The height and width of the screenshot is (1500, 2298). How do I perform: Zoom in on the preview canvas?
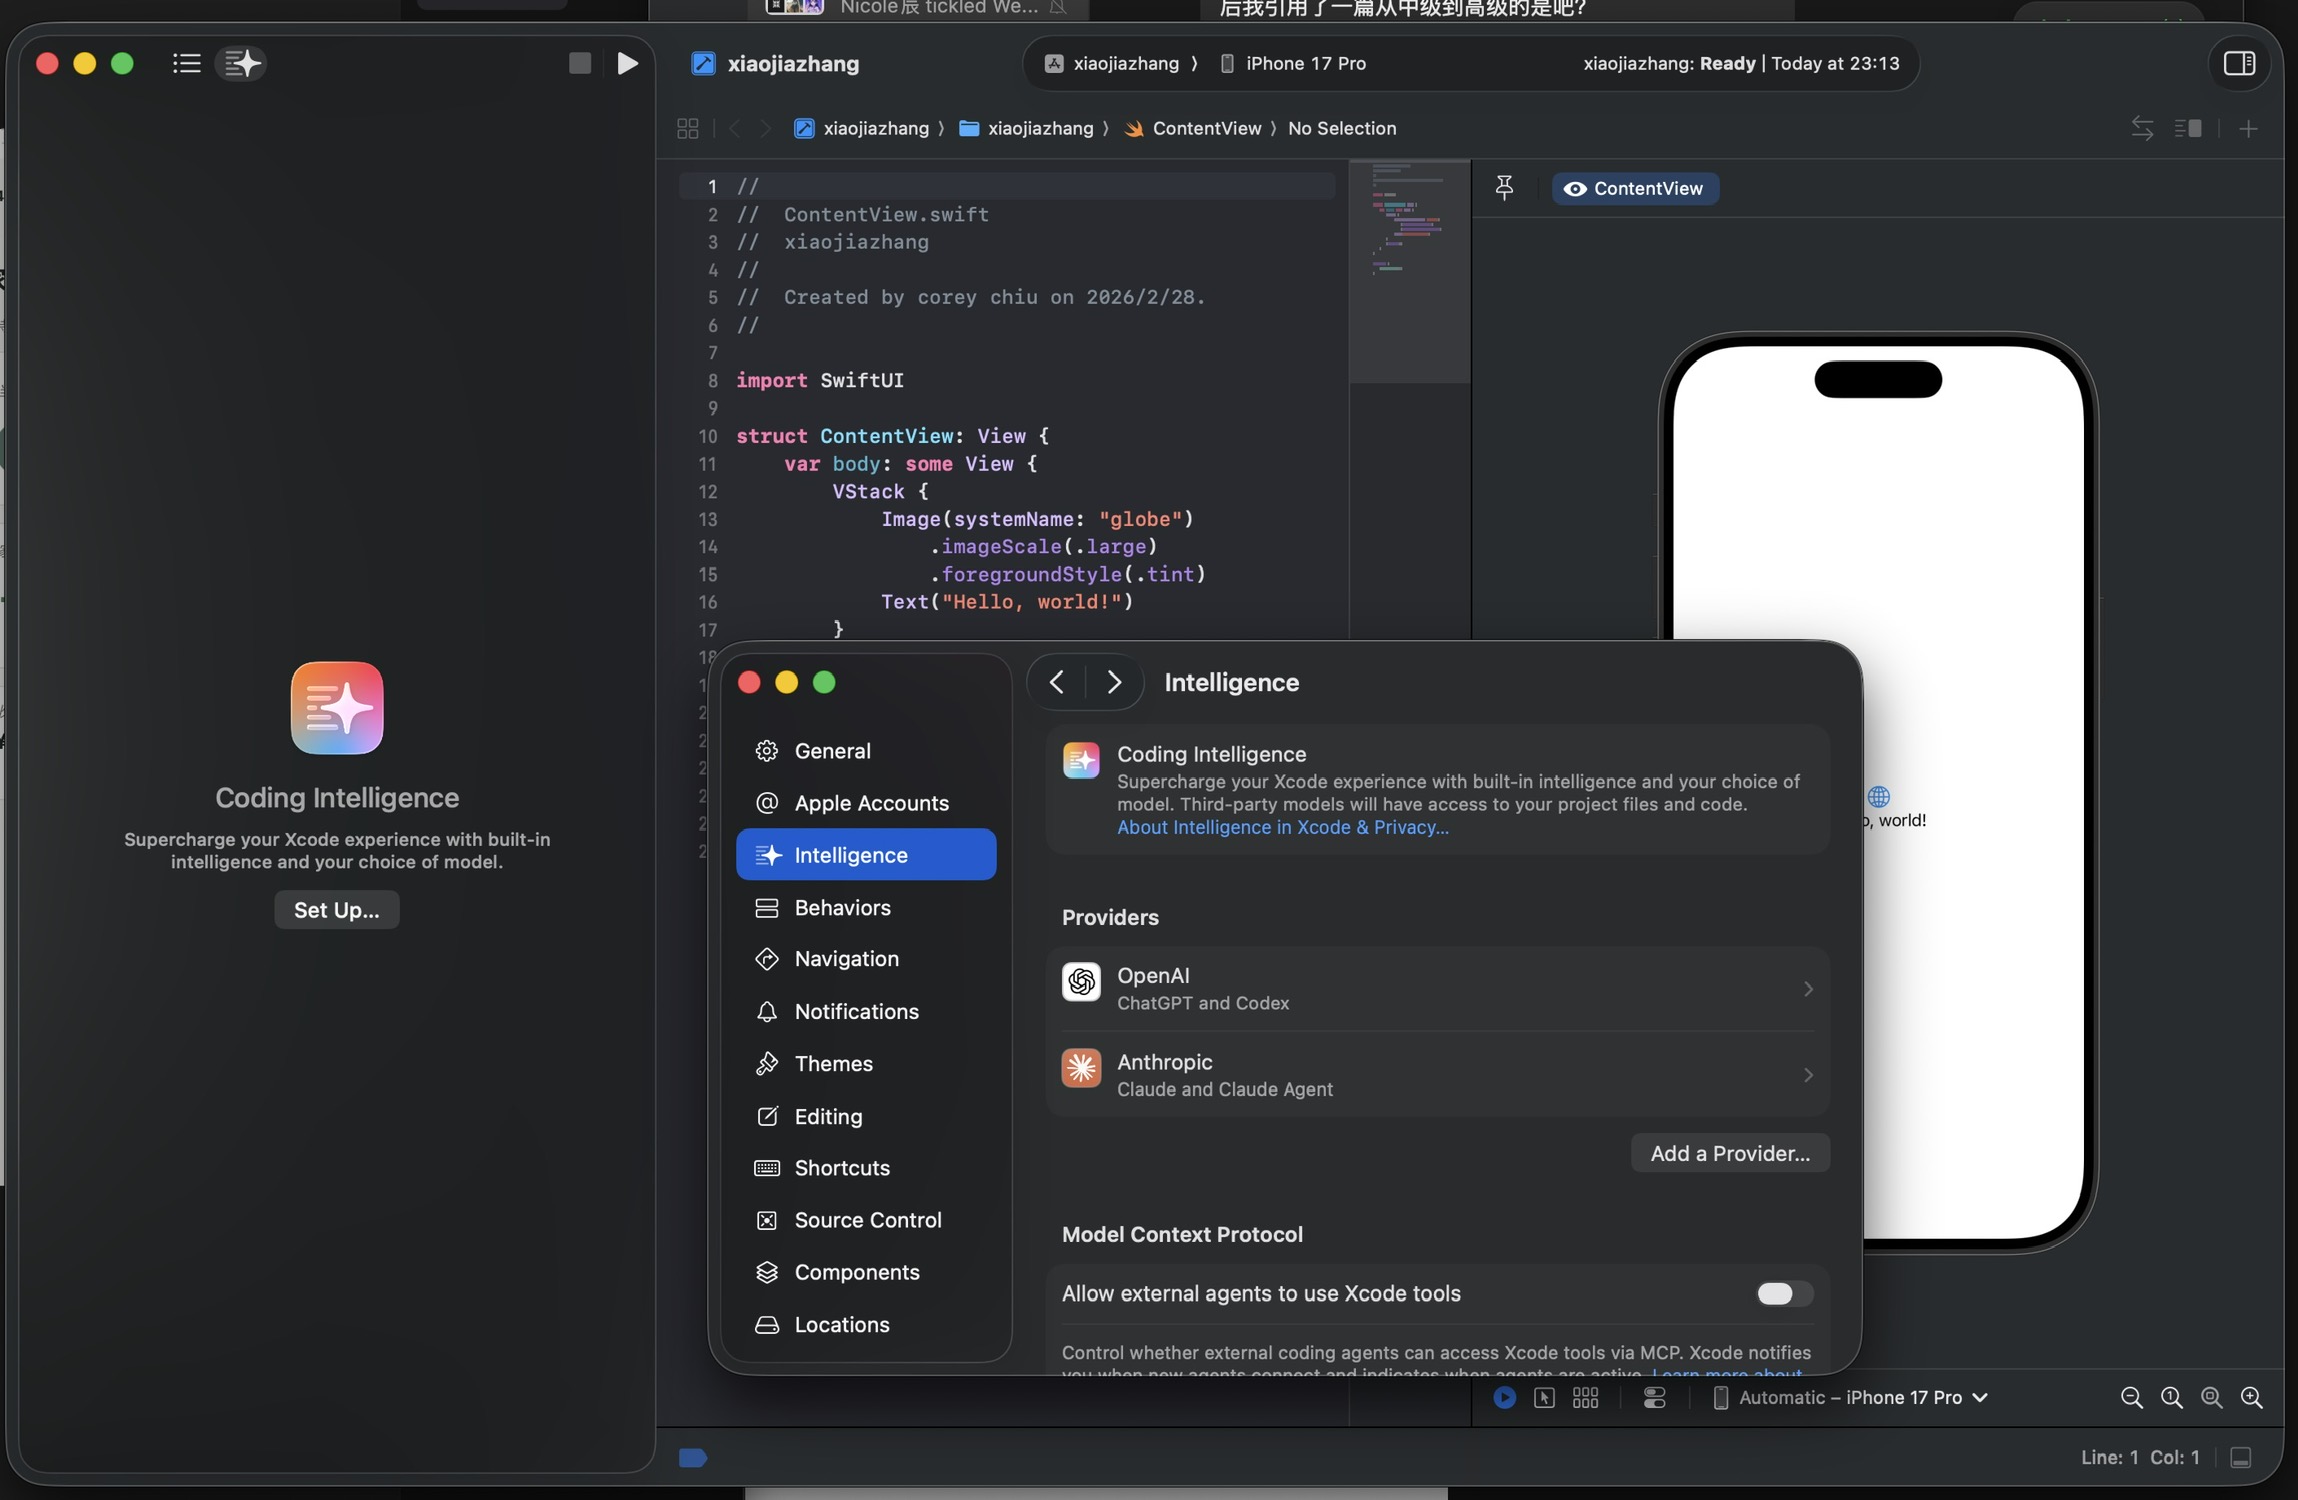click(2252, 1398)
